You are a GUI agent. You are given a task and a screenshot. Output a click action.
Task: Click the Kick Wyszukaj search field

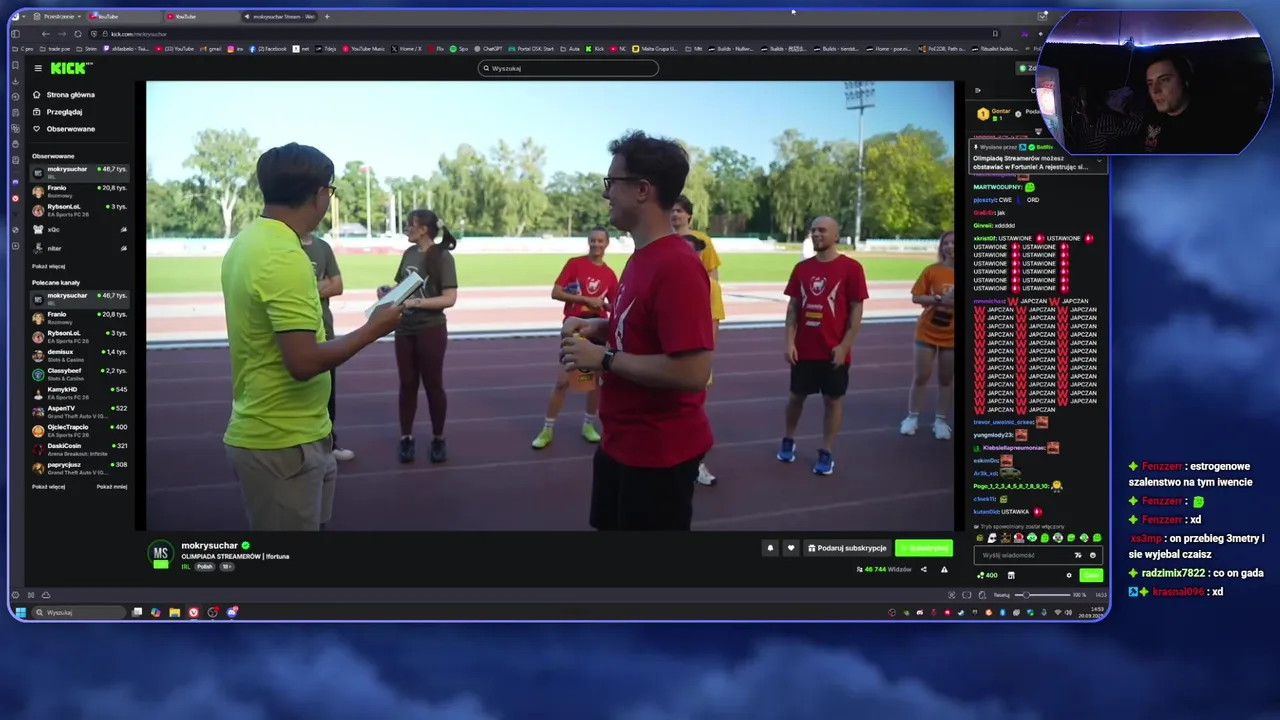[x=568, y=68]
